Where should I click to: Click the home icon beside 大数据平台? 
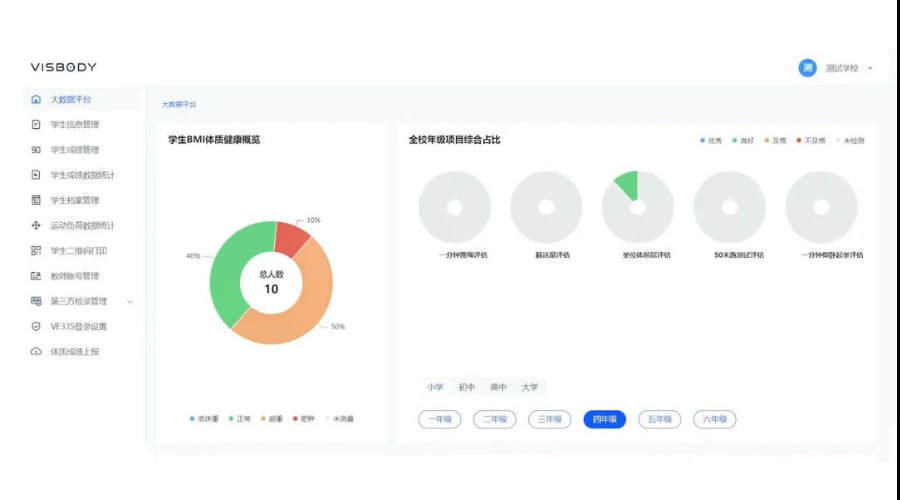[x=36, y=99]
